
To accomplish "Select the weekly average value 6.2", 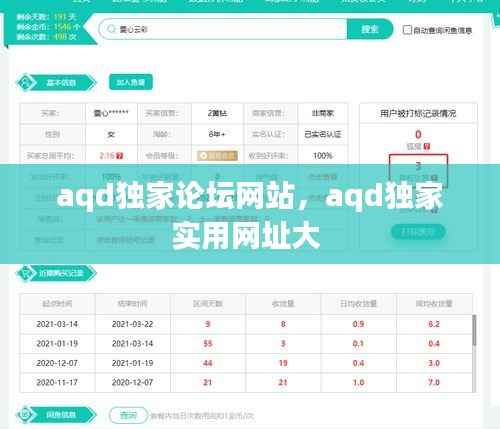I will [434, 324].
